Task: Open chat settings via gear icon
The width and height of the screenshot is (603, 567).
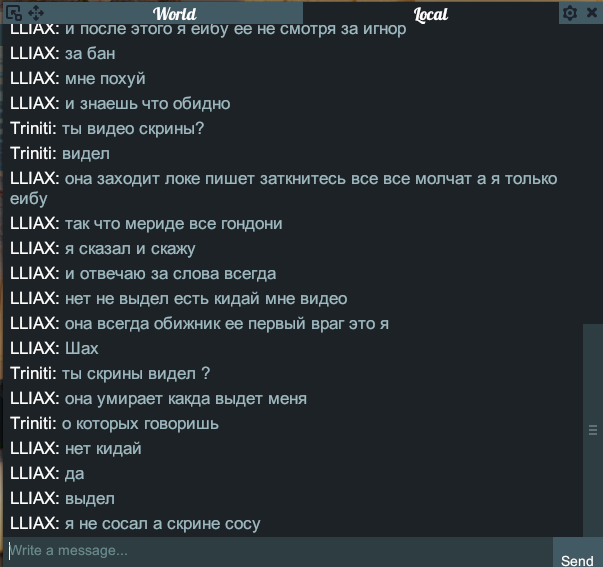Action: [x=570, y=13]
